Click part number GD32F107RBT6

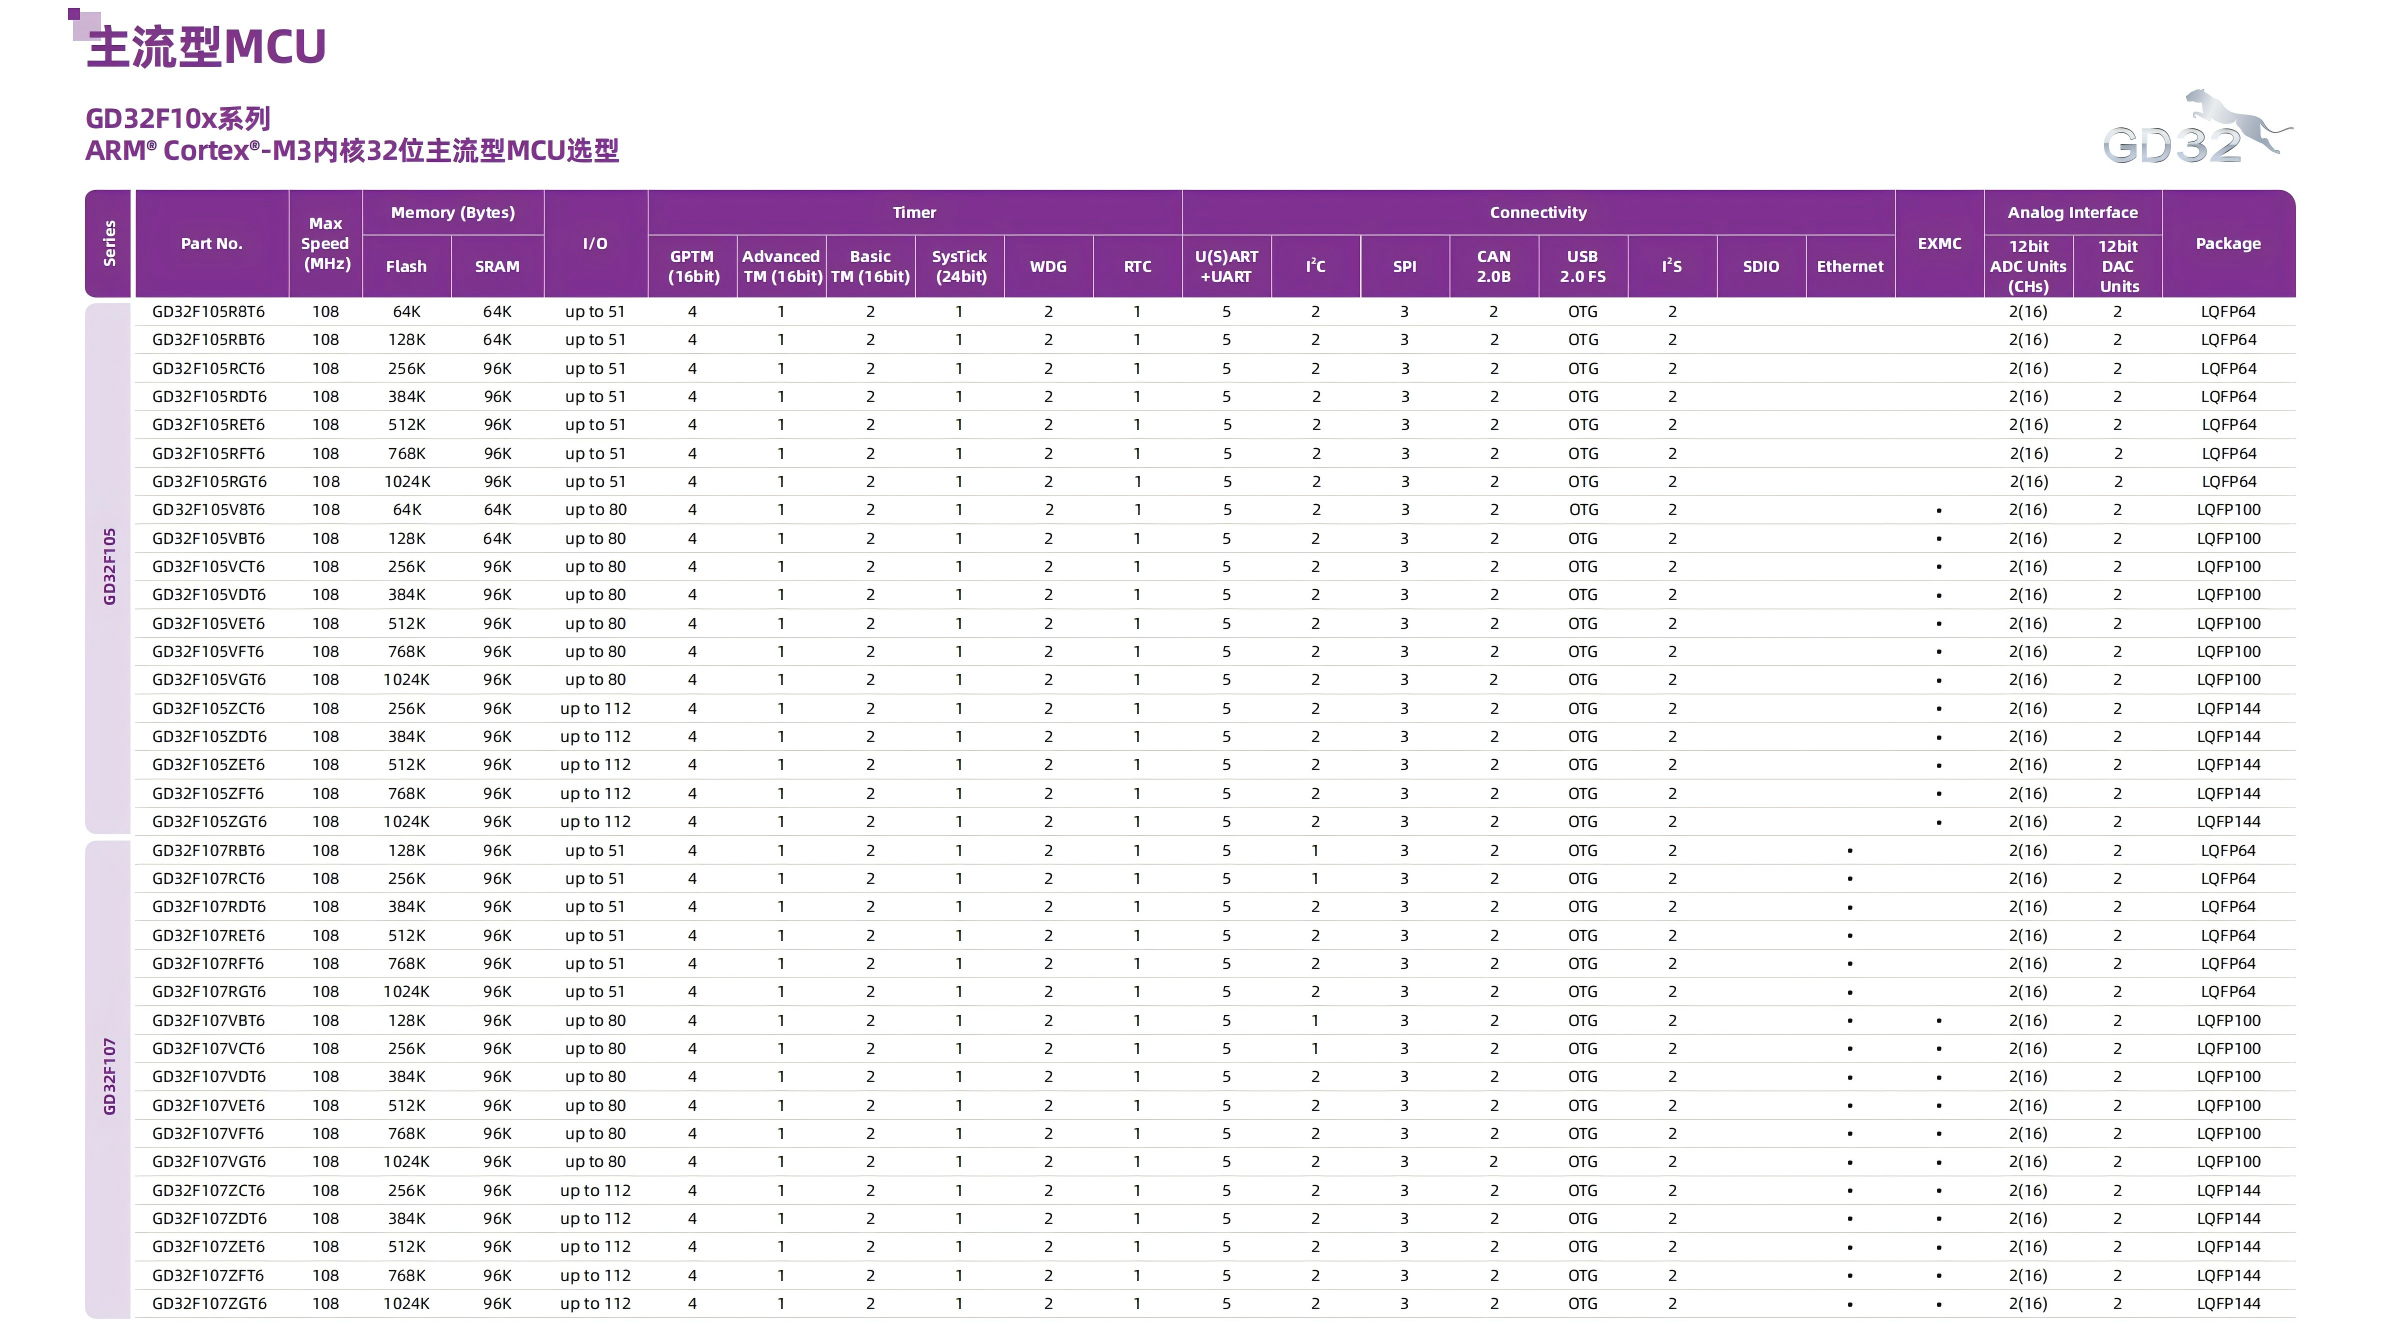point(208,850)
